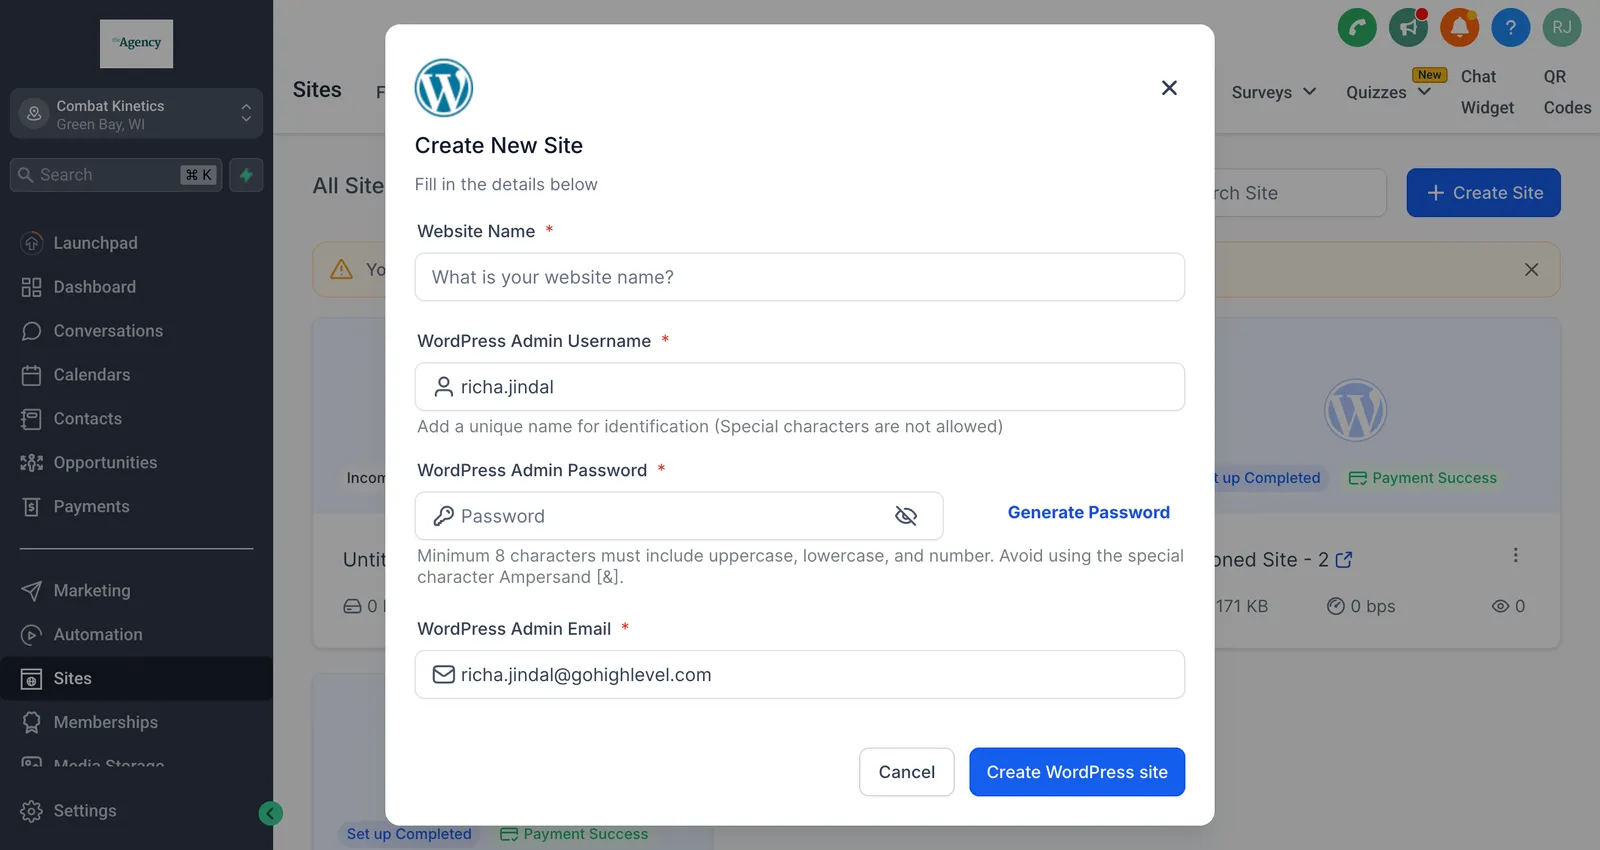Click the Create WordPress site button
The image size is (1600, 850).
point(1077,772)
